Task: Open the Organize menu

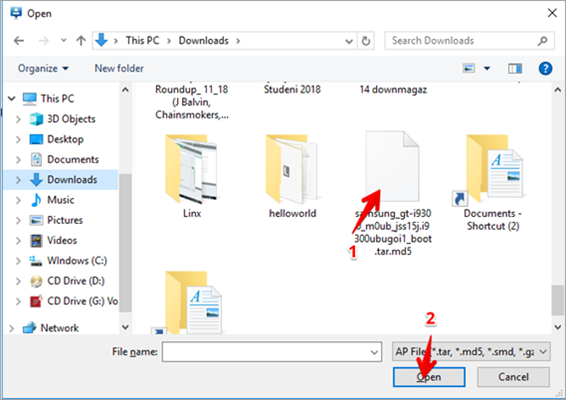Action: click(x=43, y=68)
